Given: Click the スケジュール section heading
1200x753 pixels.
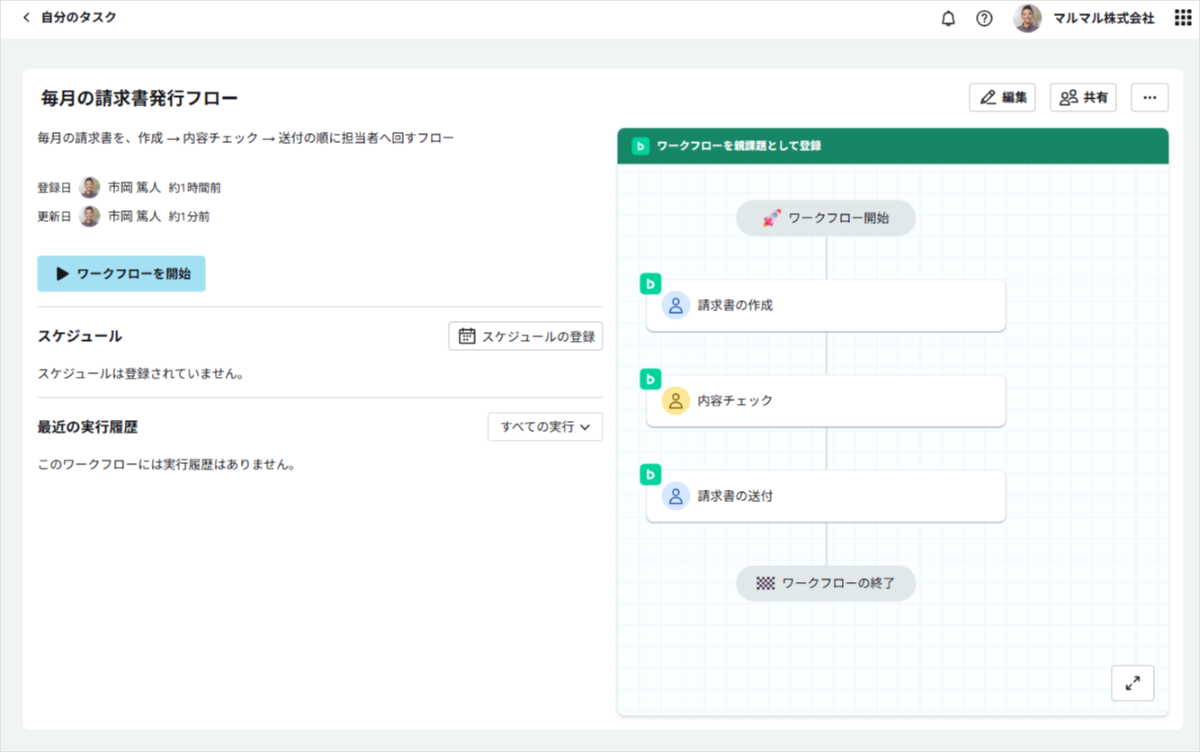Looking at the screenshot, I should [x=80, y=336].
